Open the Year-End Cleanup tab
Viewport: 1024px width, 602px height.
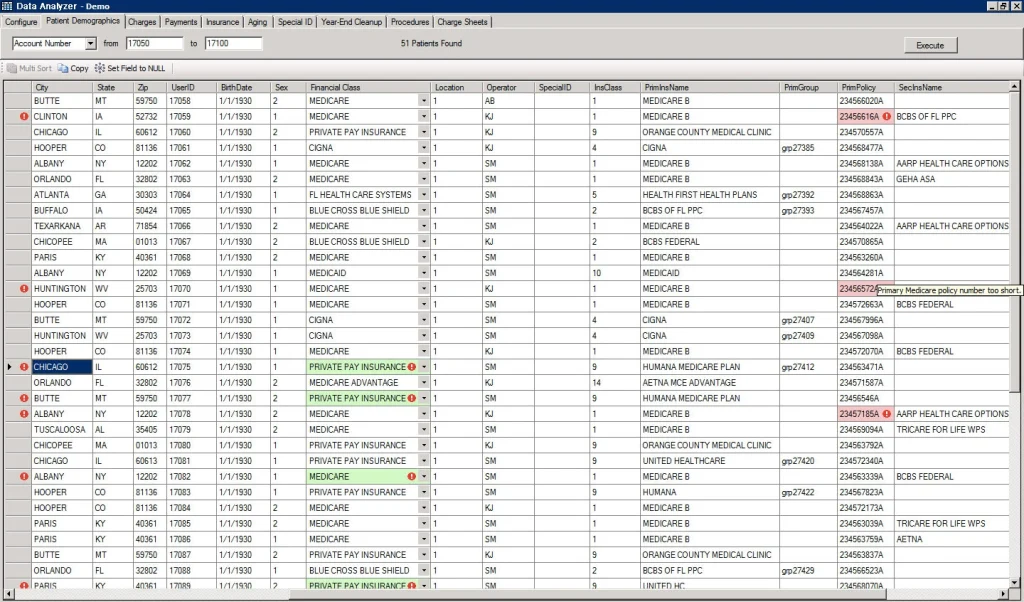coord(351,22)
